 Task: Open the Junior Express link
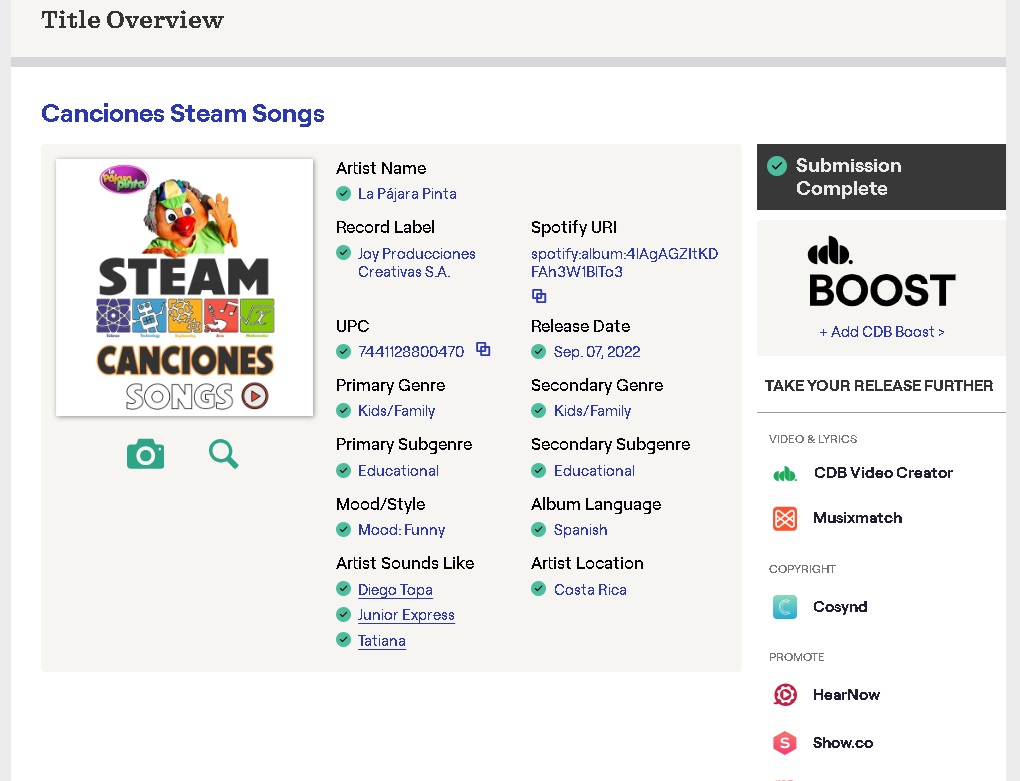406,615
